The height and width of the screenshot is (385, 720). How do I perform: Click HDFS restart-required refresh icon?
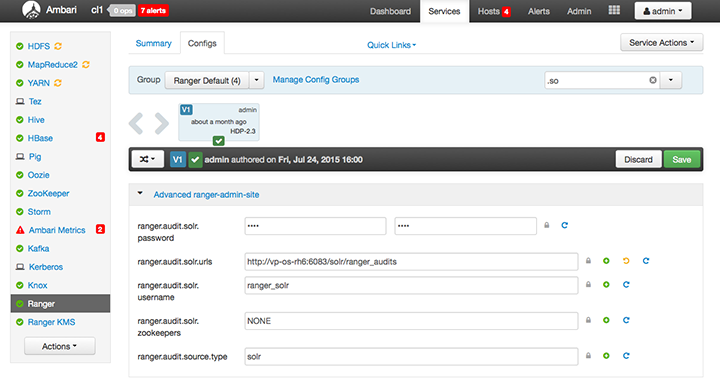[58, 46]
